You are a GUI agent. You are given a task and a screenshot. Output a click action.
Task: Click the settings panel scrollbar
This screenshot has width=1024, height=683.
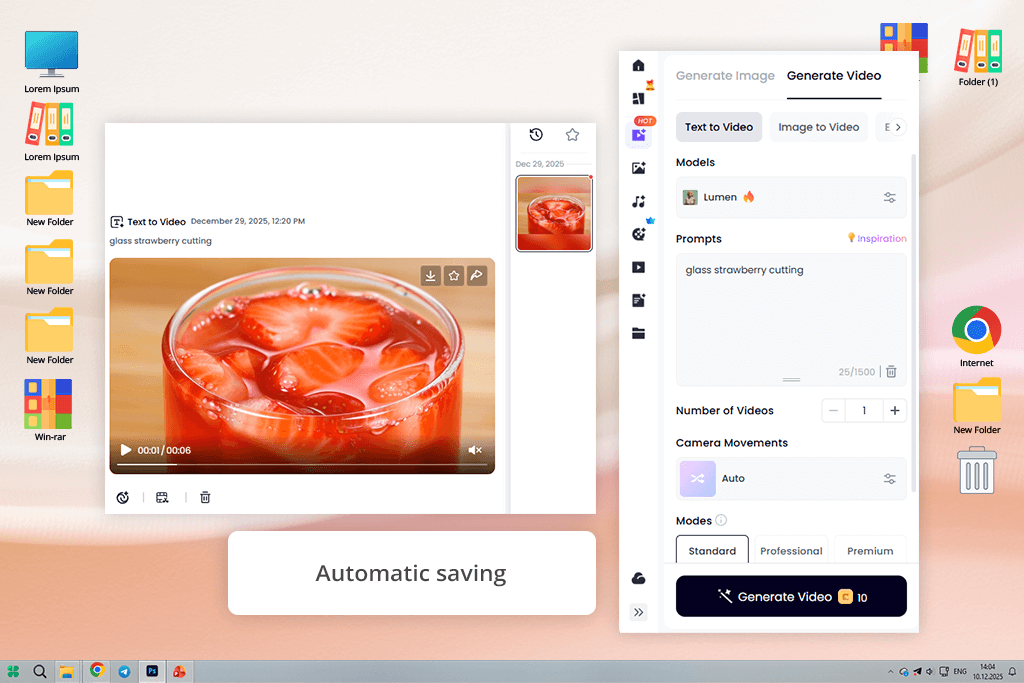(x=914, y=323)
